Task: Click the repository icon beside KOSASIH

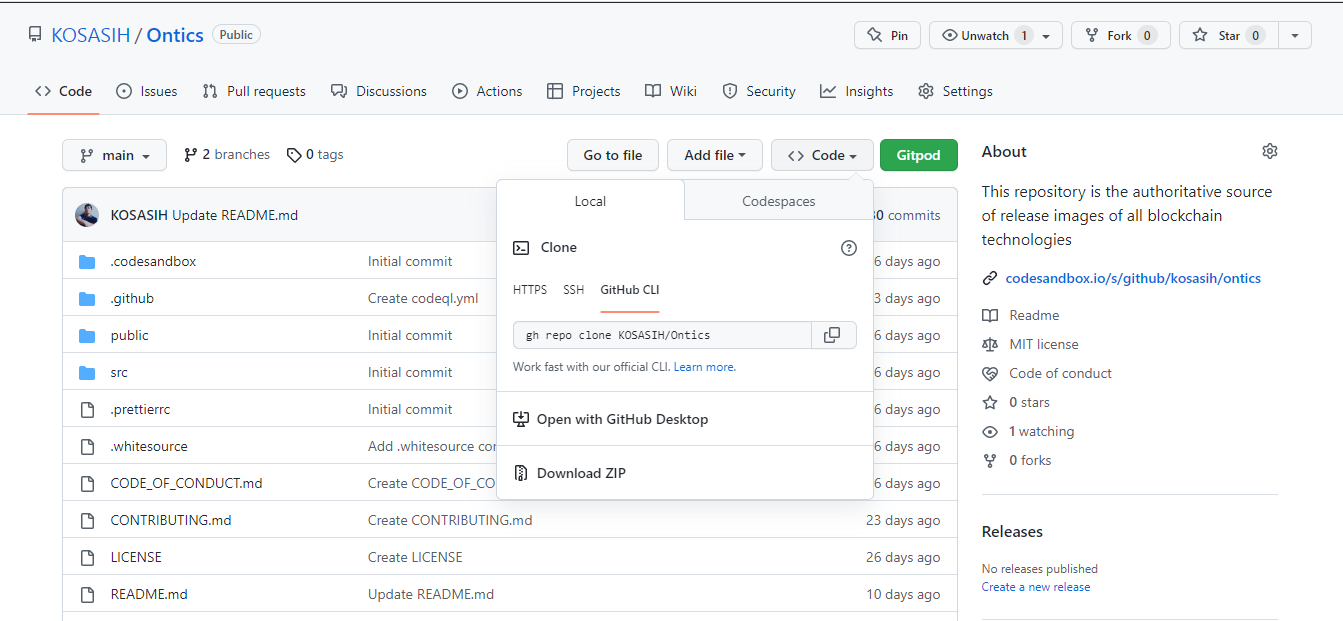Action: tap(35, 35)
